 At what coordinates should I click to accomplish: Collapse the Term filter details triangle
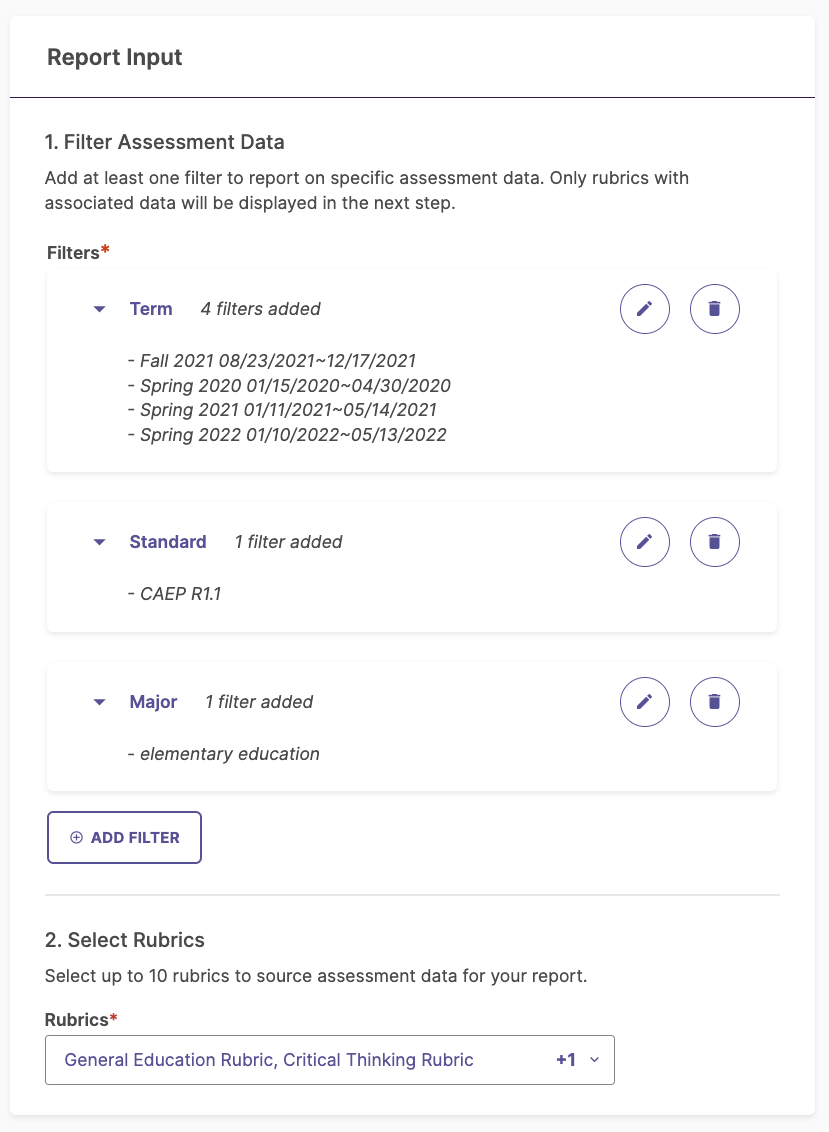(100, 309)
